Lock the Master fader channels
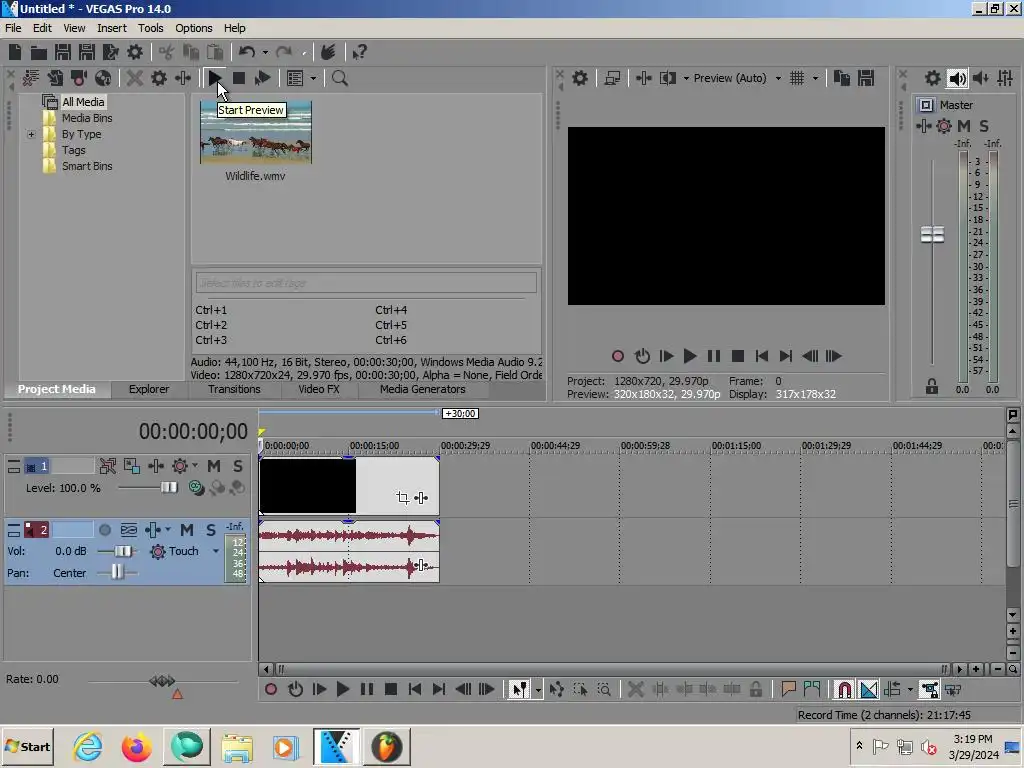This screenshot has height=768, width=1024. click(x=932, y=386)
